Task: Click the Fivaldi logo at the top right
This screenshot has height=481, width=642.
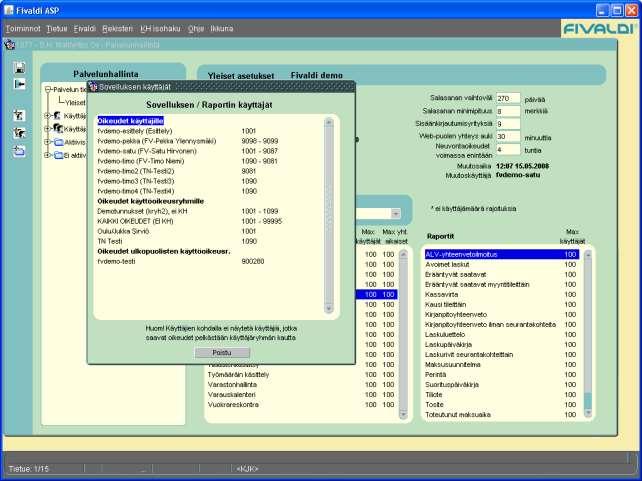Action: pyautogui.click(x=598, y=28)
